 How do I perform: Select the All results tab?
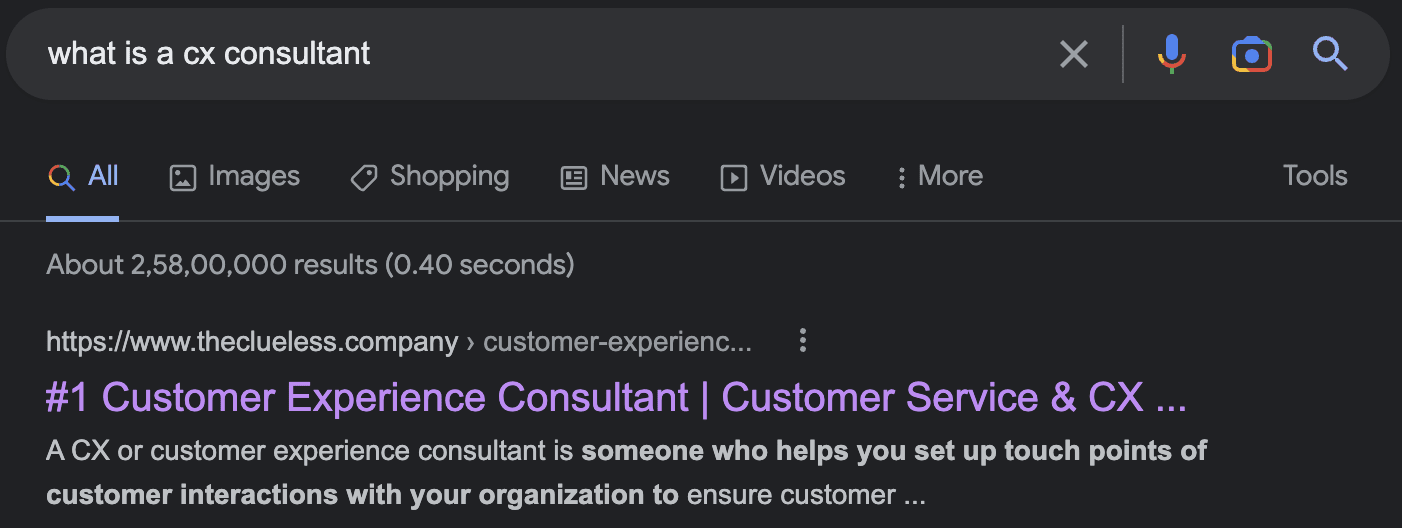pyautogui.click(x=103, y=177)
